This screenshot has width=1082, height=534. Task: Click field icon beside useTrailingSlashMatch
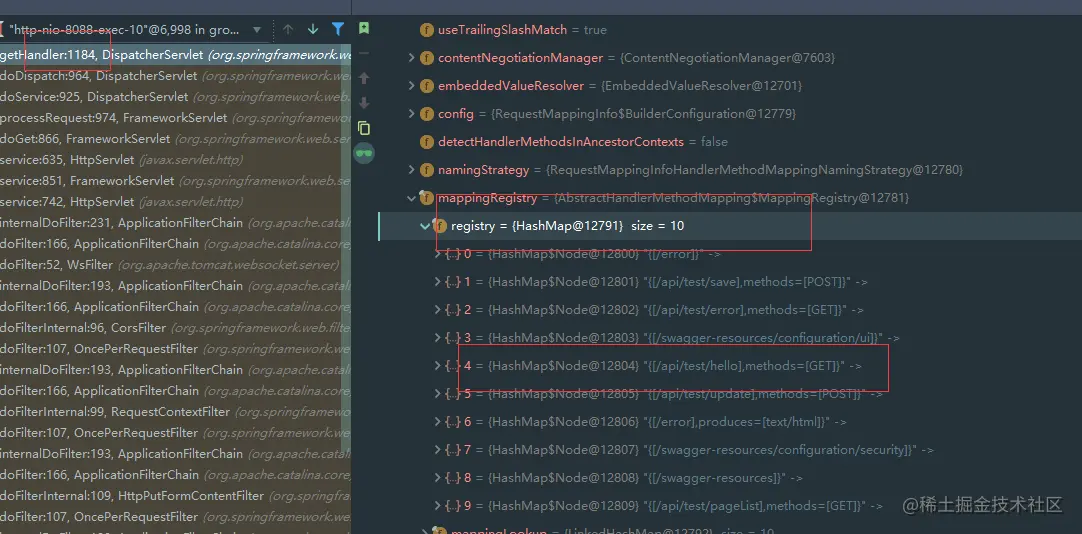coord(427,30)
